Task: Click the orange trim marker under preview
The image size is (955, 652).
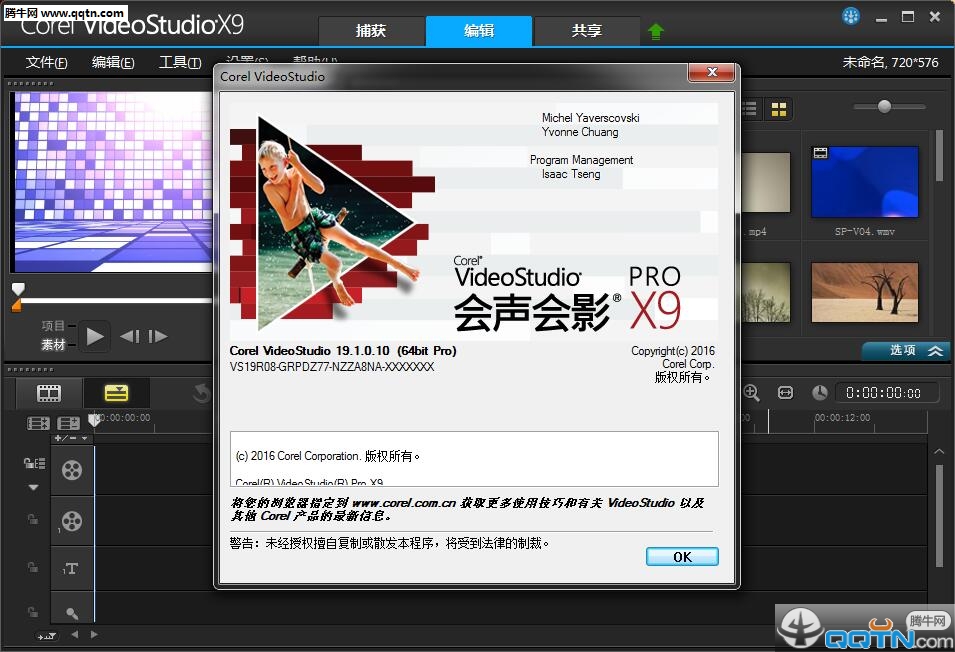Action: [16, 306]
